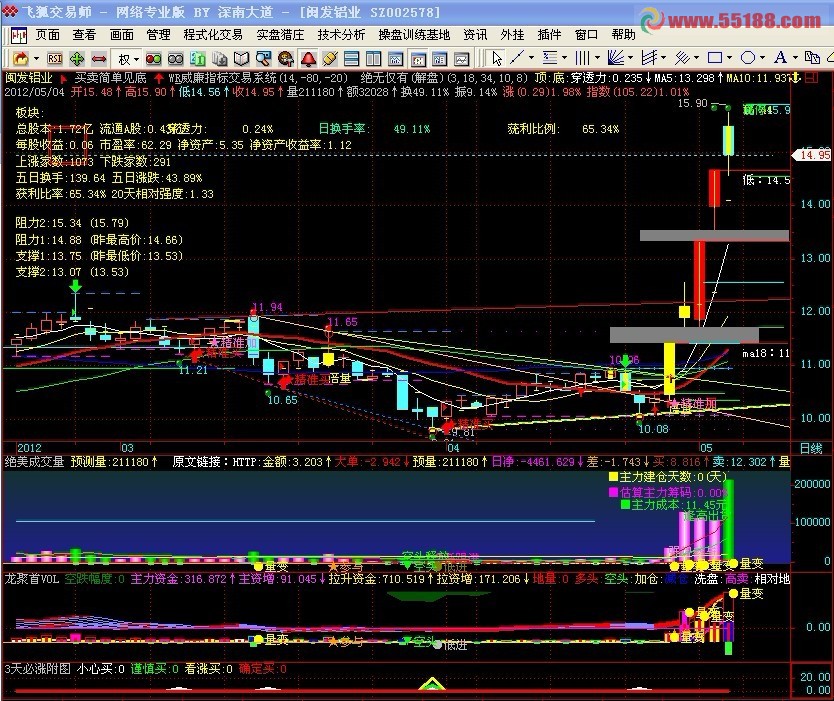Select the 'A' text annotation drawing tool

coord(781,60)
